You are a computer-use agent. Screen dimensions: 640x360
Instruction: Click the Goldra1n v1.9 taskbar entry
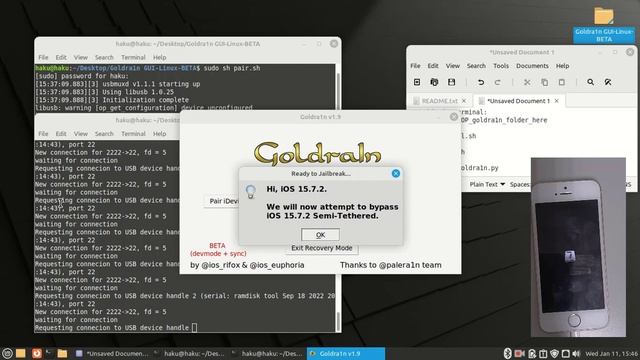click(346, 353)
